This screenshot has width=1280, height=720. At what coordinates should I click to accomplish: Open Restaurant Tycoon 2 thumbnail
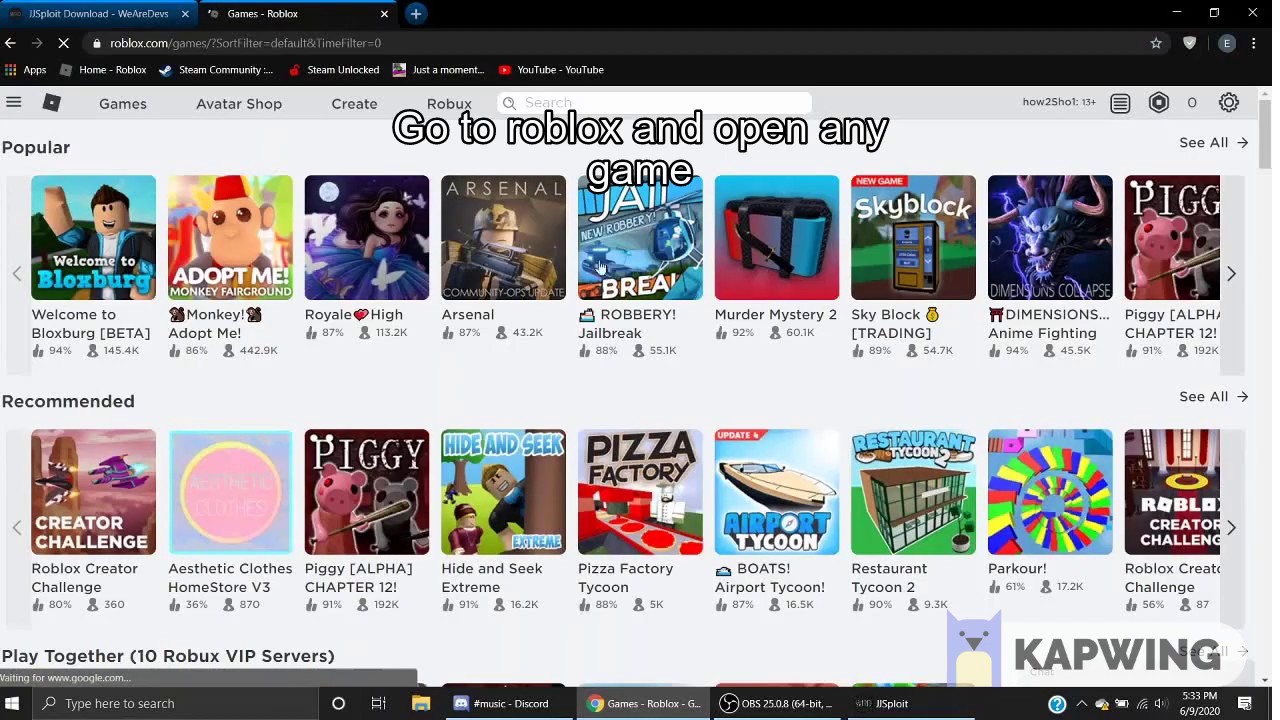tap(913, 491)
